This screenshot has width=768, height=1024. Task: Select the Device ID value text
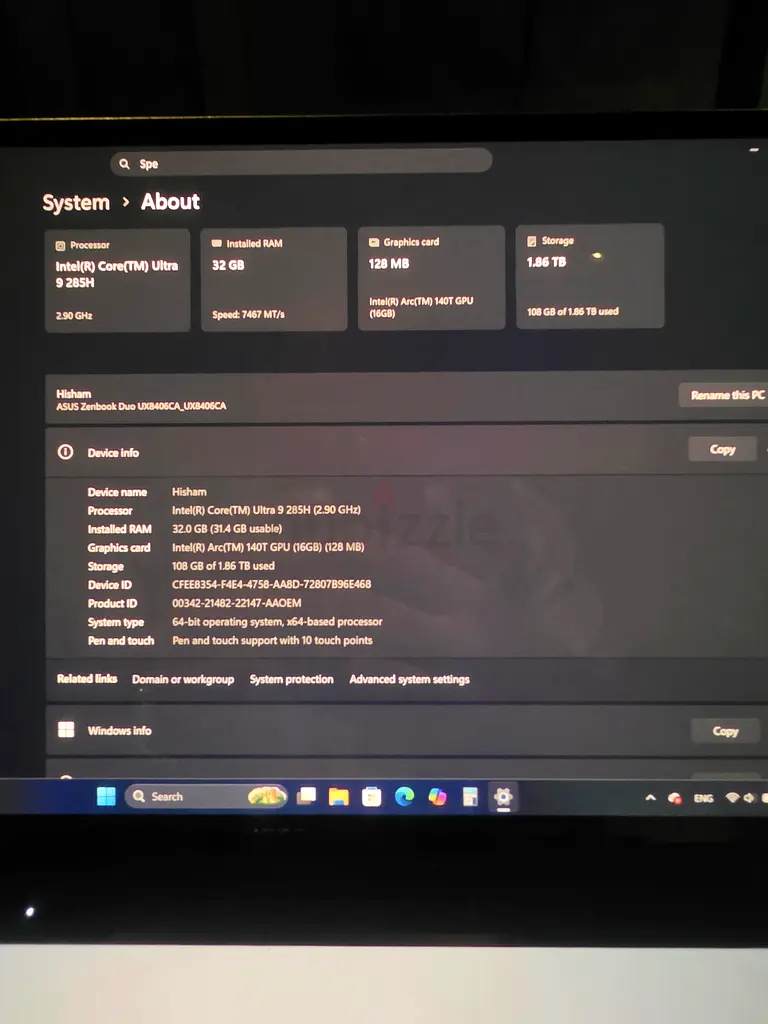tap(272, 584)
